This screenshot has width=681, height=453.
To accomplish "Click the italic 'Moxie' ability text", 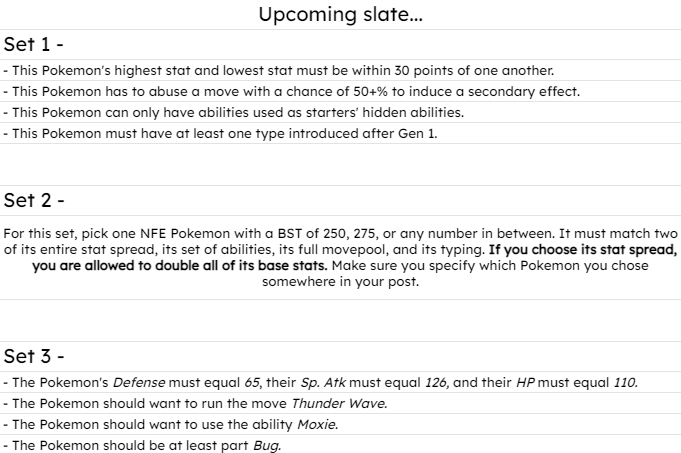I will click(317, 424).
